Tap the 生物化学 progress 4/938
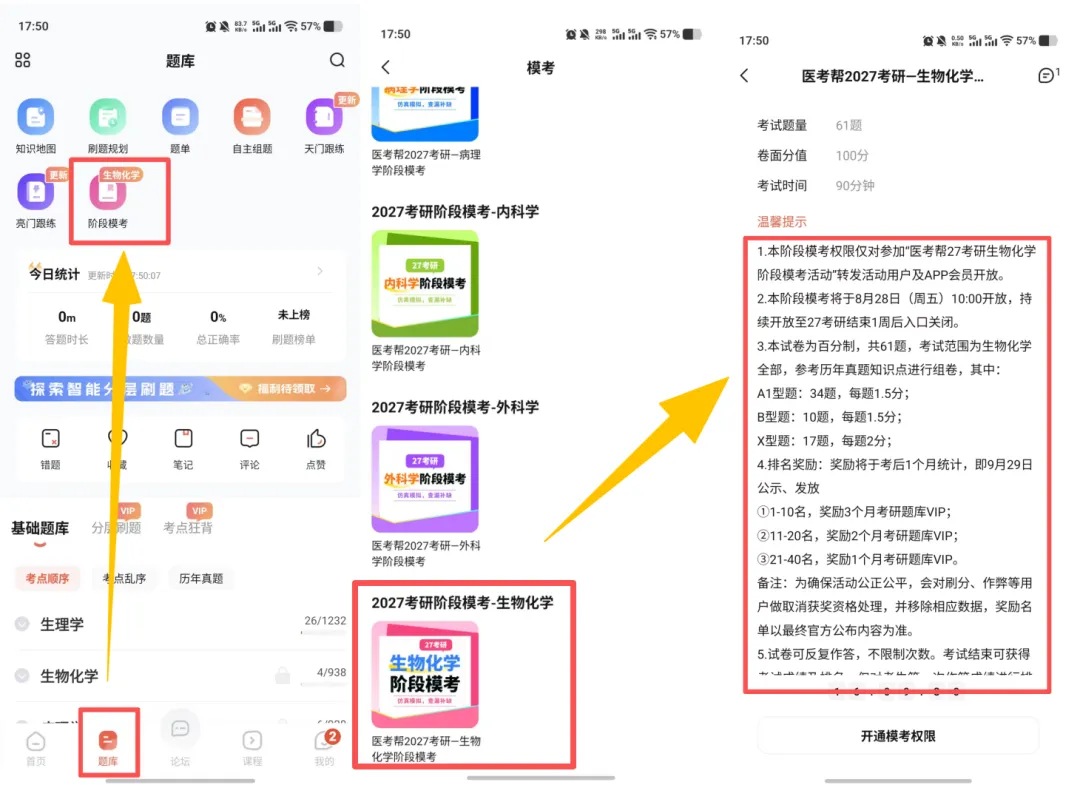Screen dimensions: 1080x802 [331, 672]
